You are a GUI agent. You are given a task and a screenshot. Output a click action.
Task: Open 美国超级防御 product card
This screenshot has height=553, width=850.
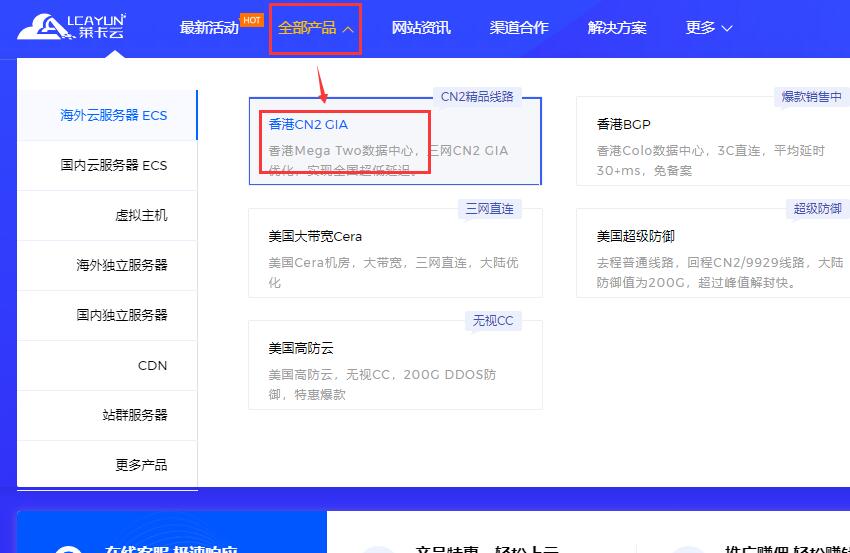pyautogui.click(x=713, y=253)
